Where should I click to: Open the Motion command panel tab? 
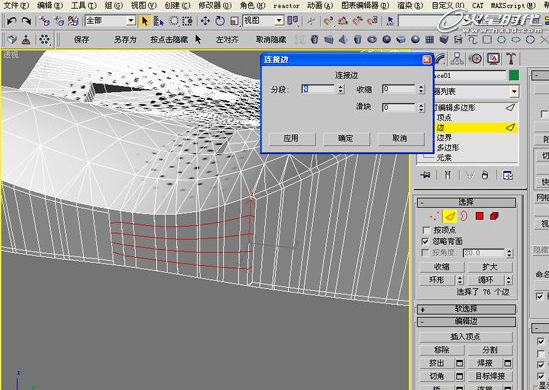(475, 58)
